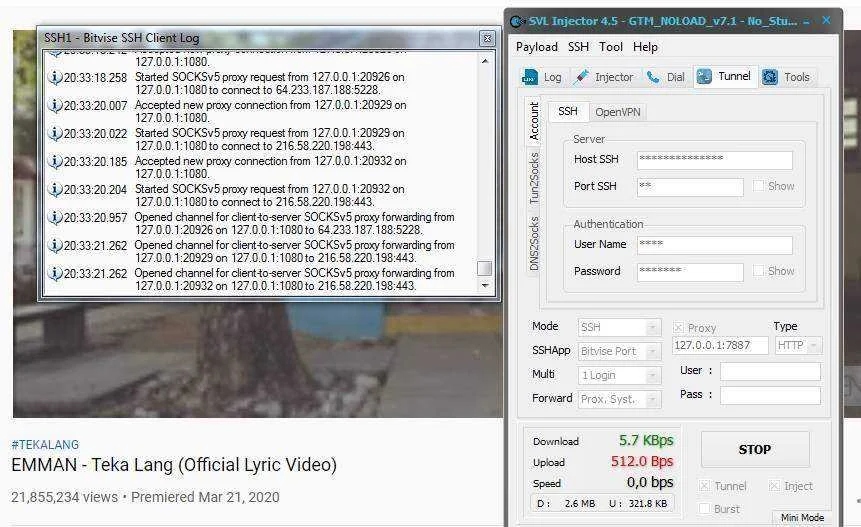Screen dimensions: 861x527
Task: Click the uploaded total 321.8 KB
Action: pos(648,503)
